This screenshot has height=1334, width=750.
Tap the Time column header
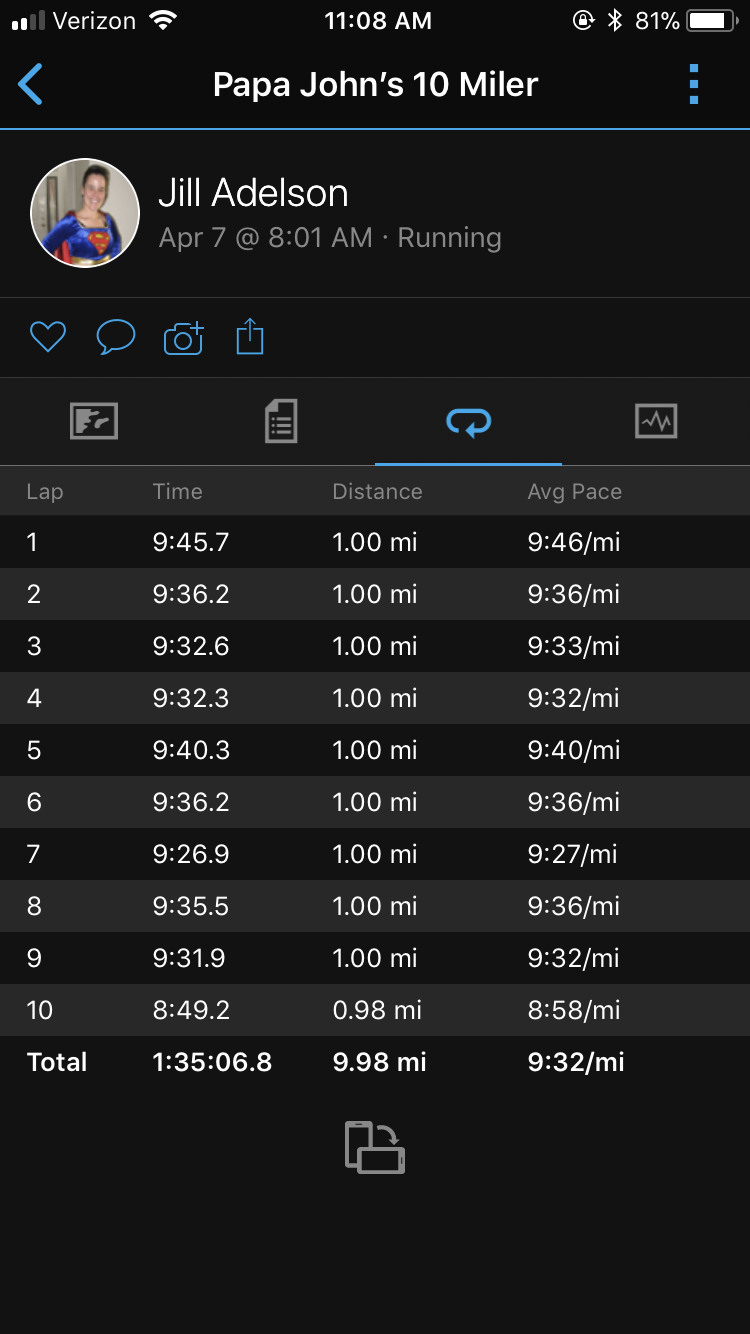point(178,491)
